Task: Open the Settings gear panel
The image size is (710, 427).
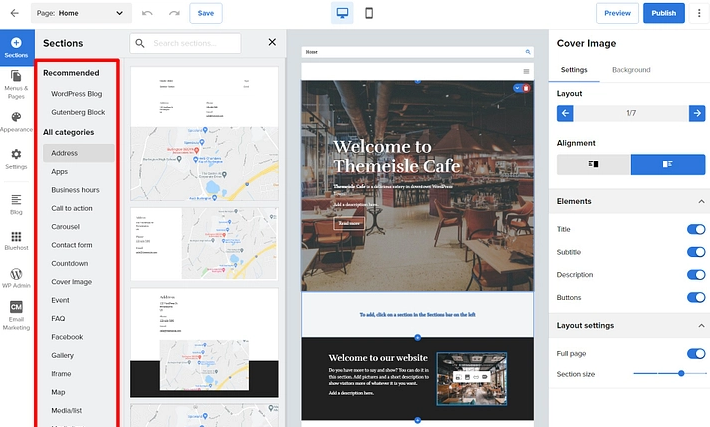Action: pyautogui.click(x=16, y=159)
